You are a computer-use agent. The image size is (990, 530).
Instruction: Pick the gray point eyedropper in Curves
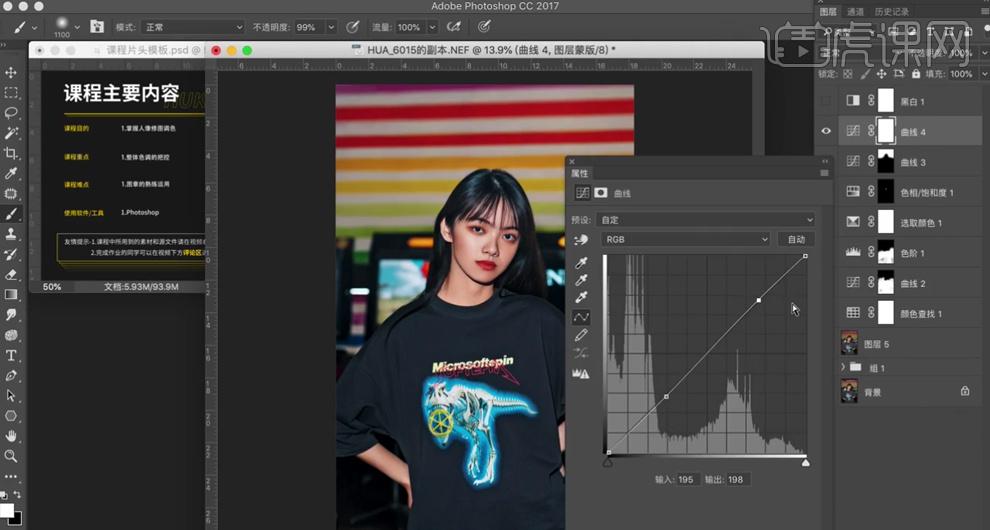pos(581,280)
